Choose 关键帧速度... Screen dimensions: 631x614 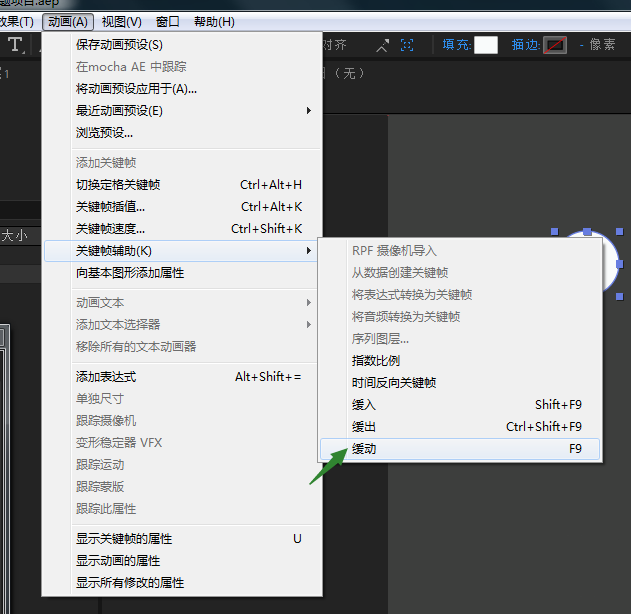tap(182, 229)
